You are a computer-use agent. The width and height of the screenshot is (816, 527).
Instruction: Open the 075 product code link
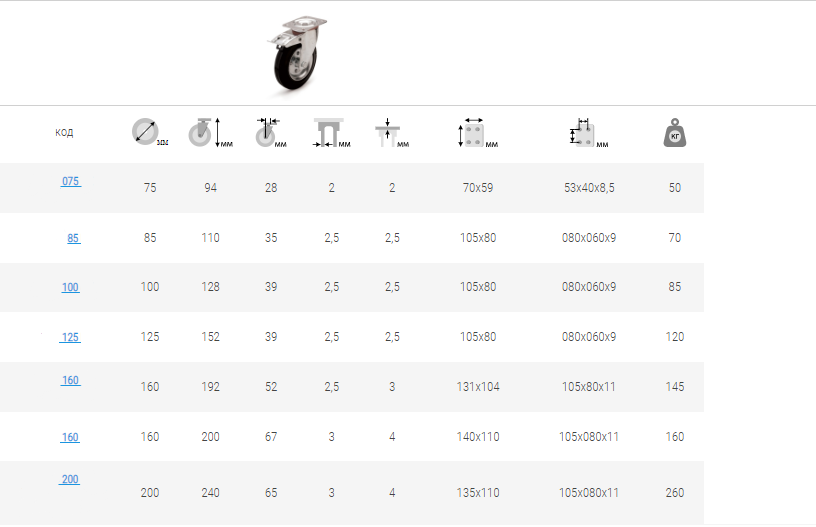[x=70, y=182]
